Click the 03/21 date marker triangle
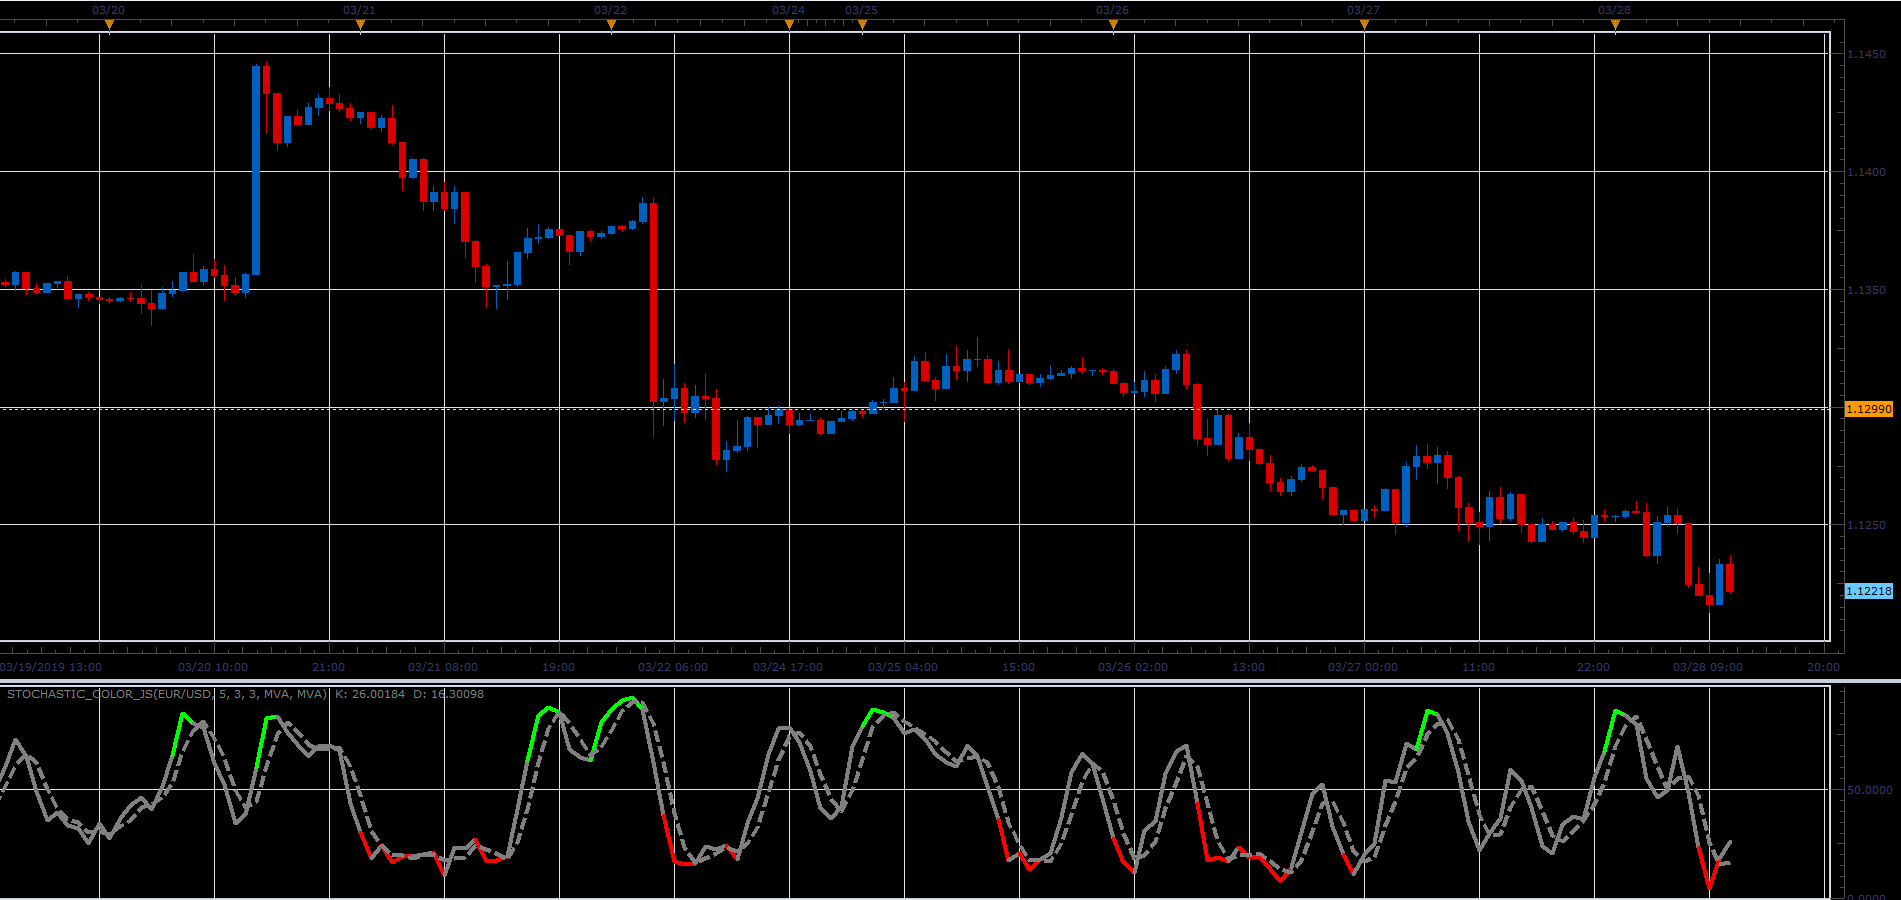 click(x=360, y=26)
